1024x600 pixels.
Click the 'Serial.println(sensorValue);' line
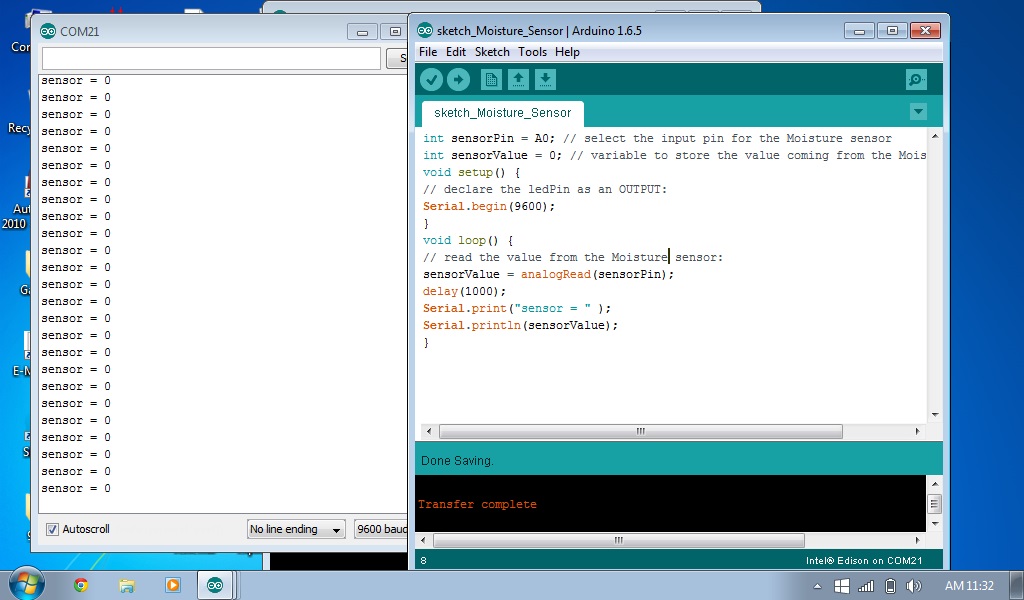(520, 325)
